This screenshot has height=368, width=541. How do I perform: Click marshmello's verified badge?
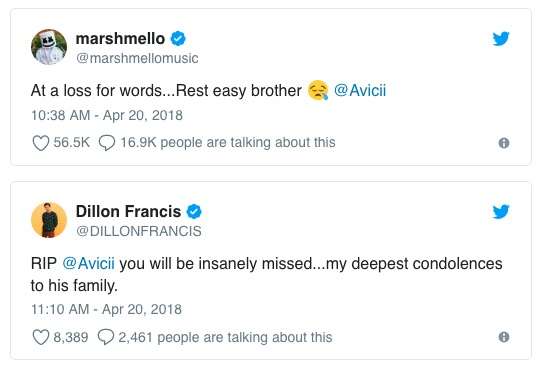178,38
